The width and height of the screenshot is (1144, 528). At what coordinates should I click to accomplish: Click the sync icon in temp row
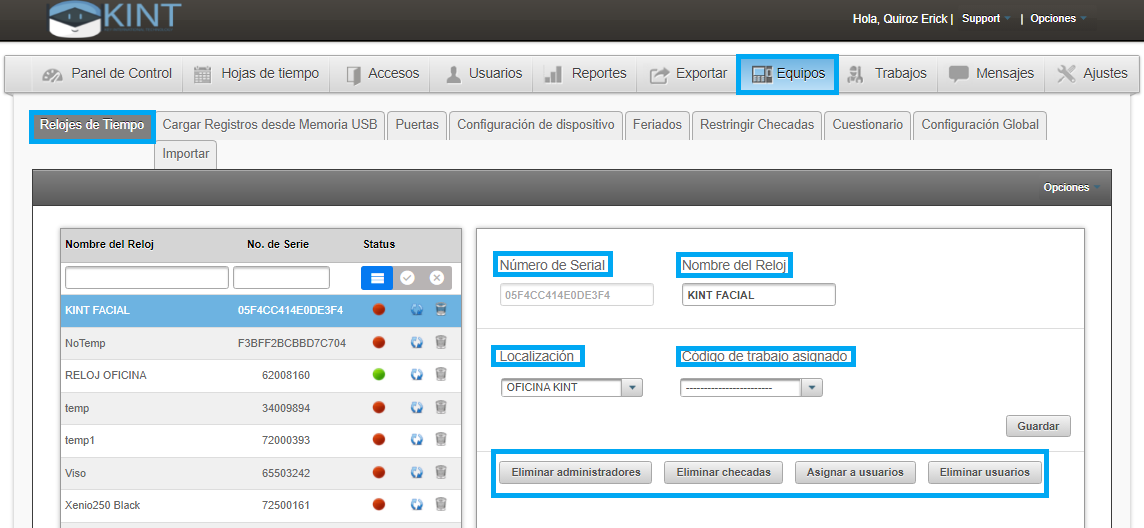tap(417, 408)
